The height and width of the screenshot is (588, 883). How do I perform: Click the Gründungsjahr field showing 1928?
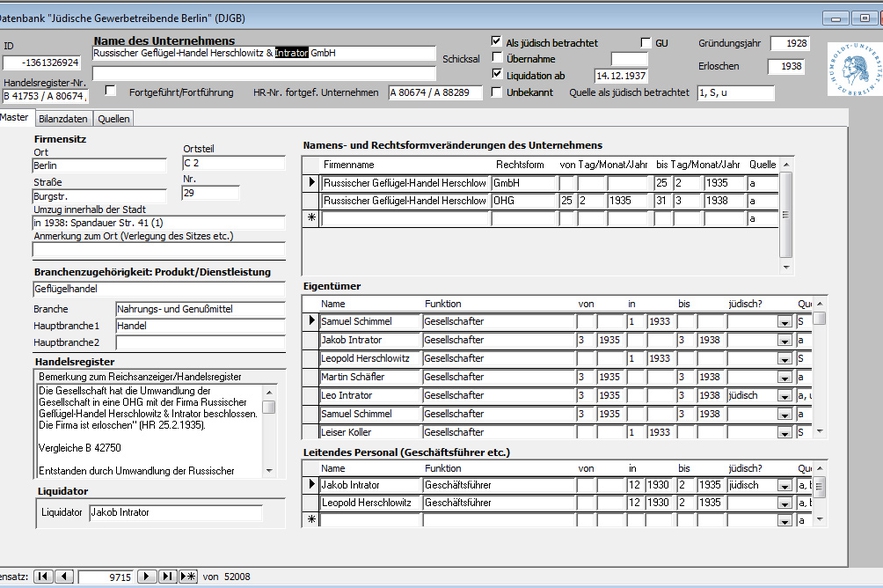(789, 44)
